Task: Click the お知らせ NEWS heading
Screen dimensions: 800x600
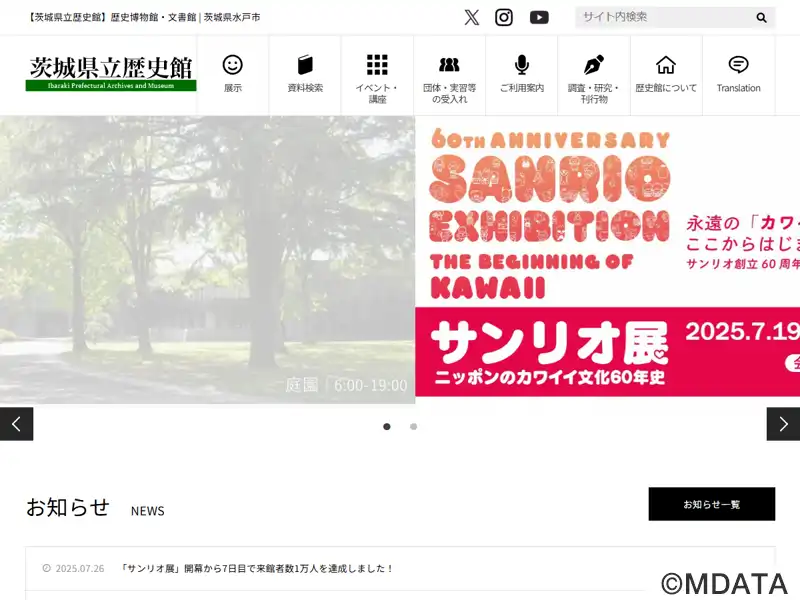Action: 95,508
